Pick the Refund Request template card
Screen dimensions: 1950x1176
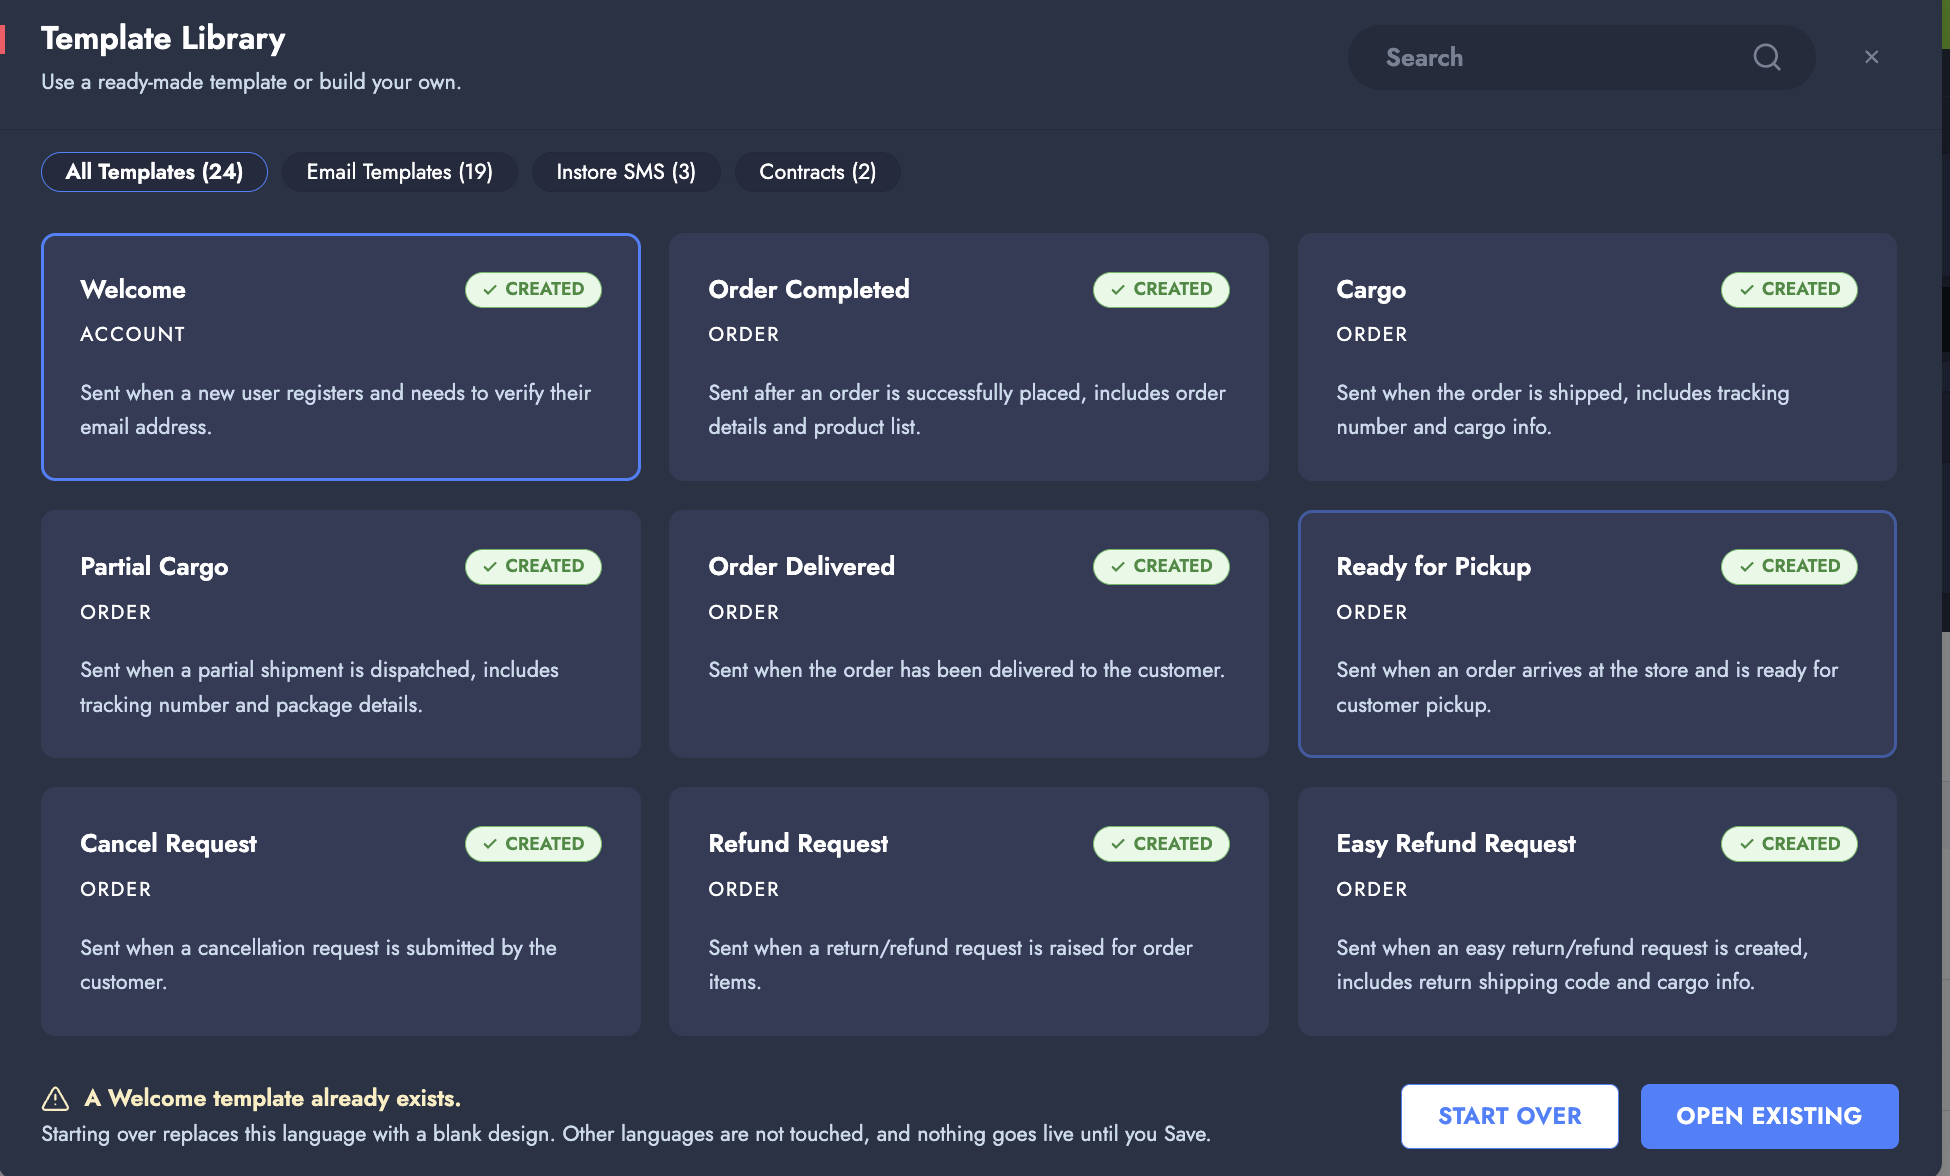(x=969, y=911)
